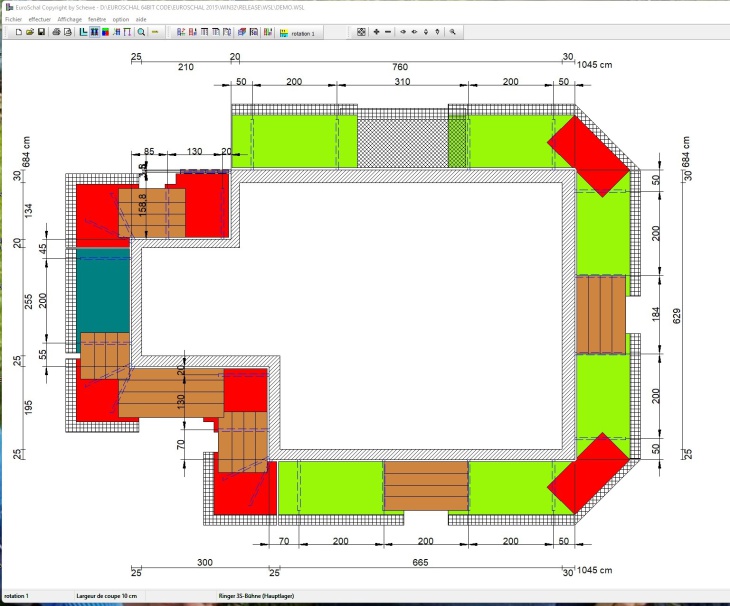Viewport: 730px width, 606px height.
Task: Click the Open folder icon
Action: pyautogui.click(x=30, y=32)
